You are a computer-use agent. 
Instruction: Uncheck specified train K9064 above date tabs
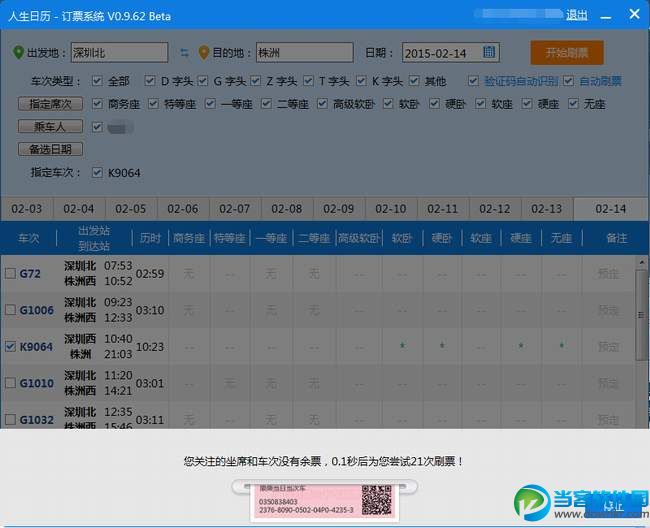(97, 172)
